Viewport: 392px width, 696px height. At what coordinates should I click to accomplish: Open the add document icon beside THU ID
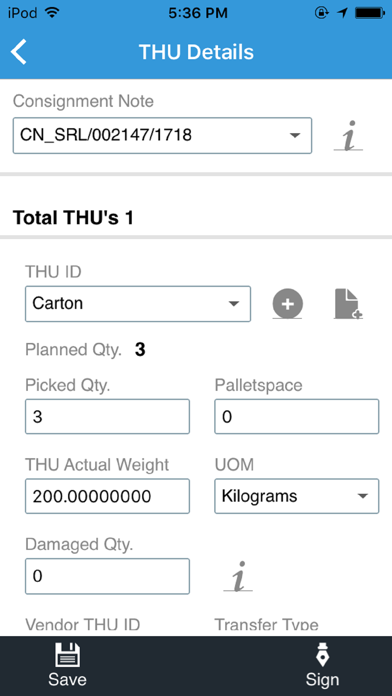point(348,304)
